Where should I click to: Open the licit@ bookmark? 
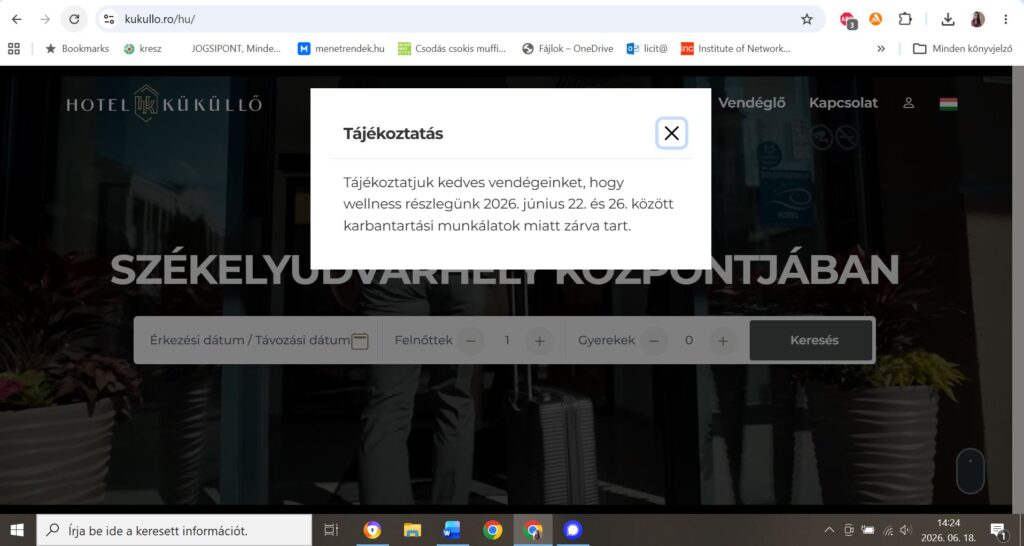pos(647,48)
